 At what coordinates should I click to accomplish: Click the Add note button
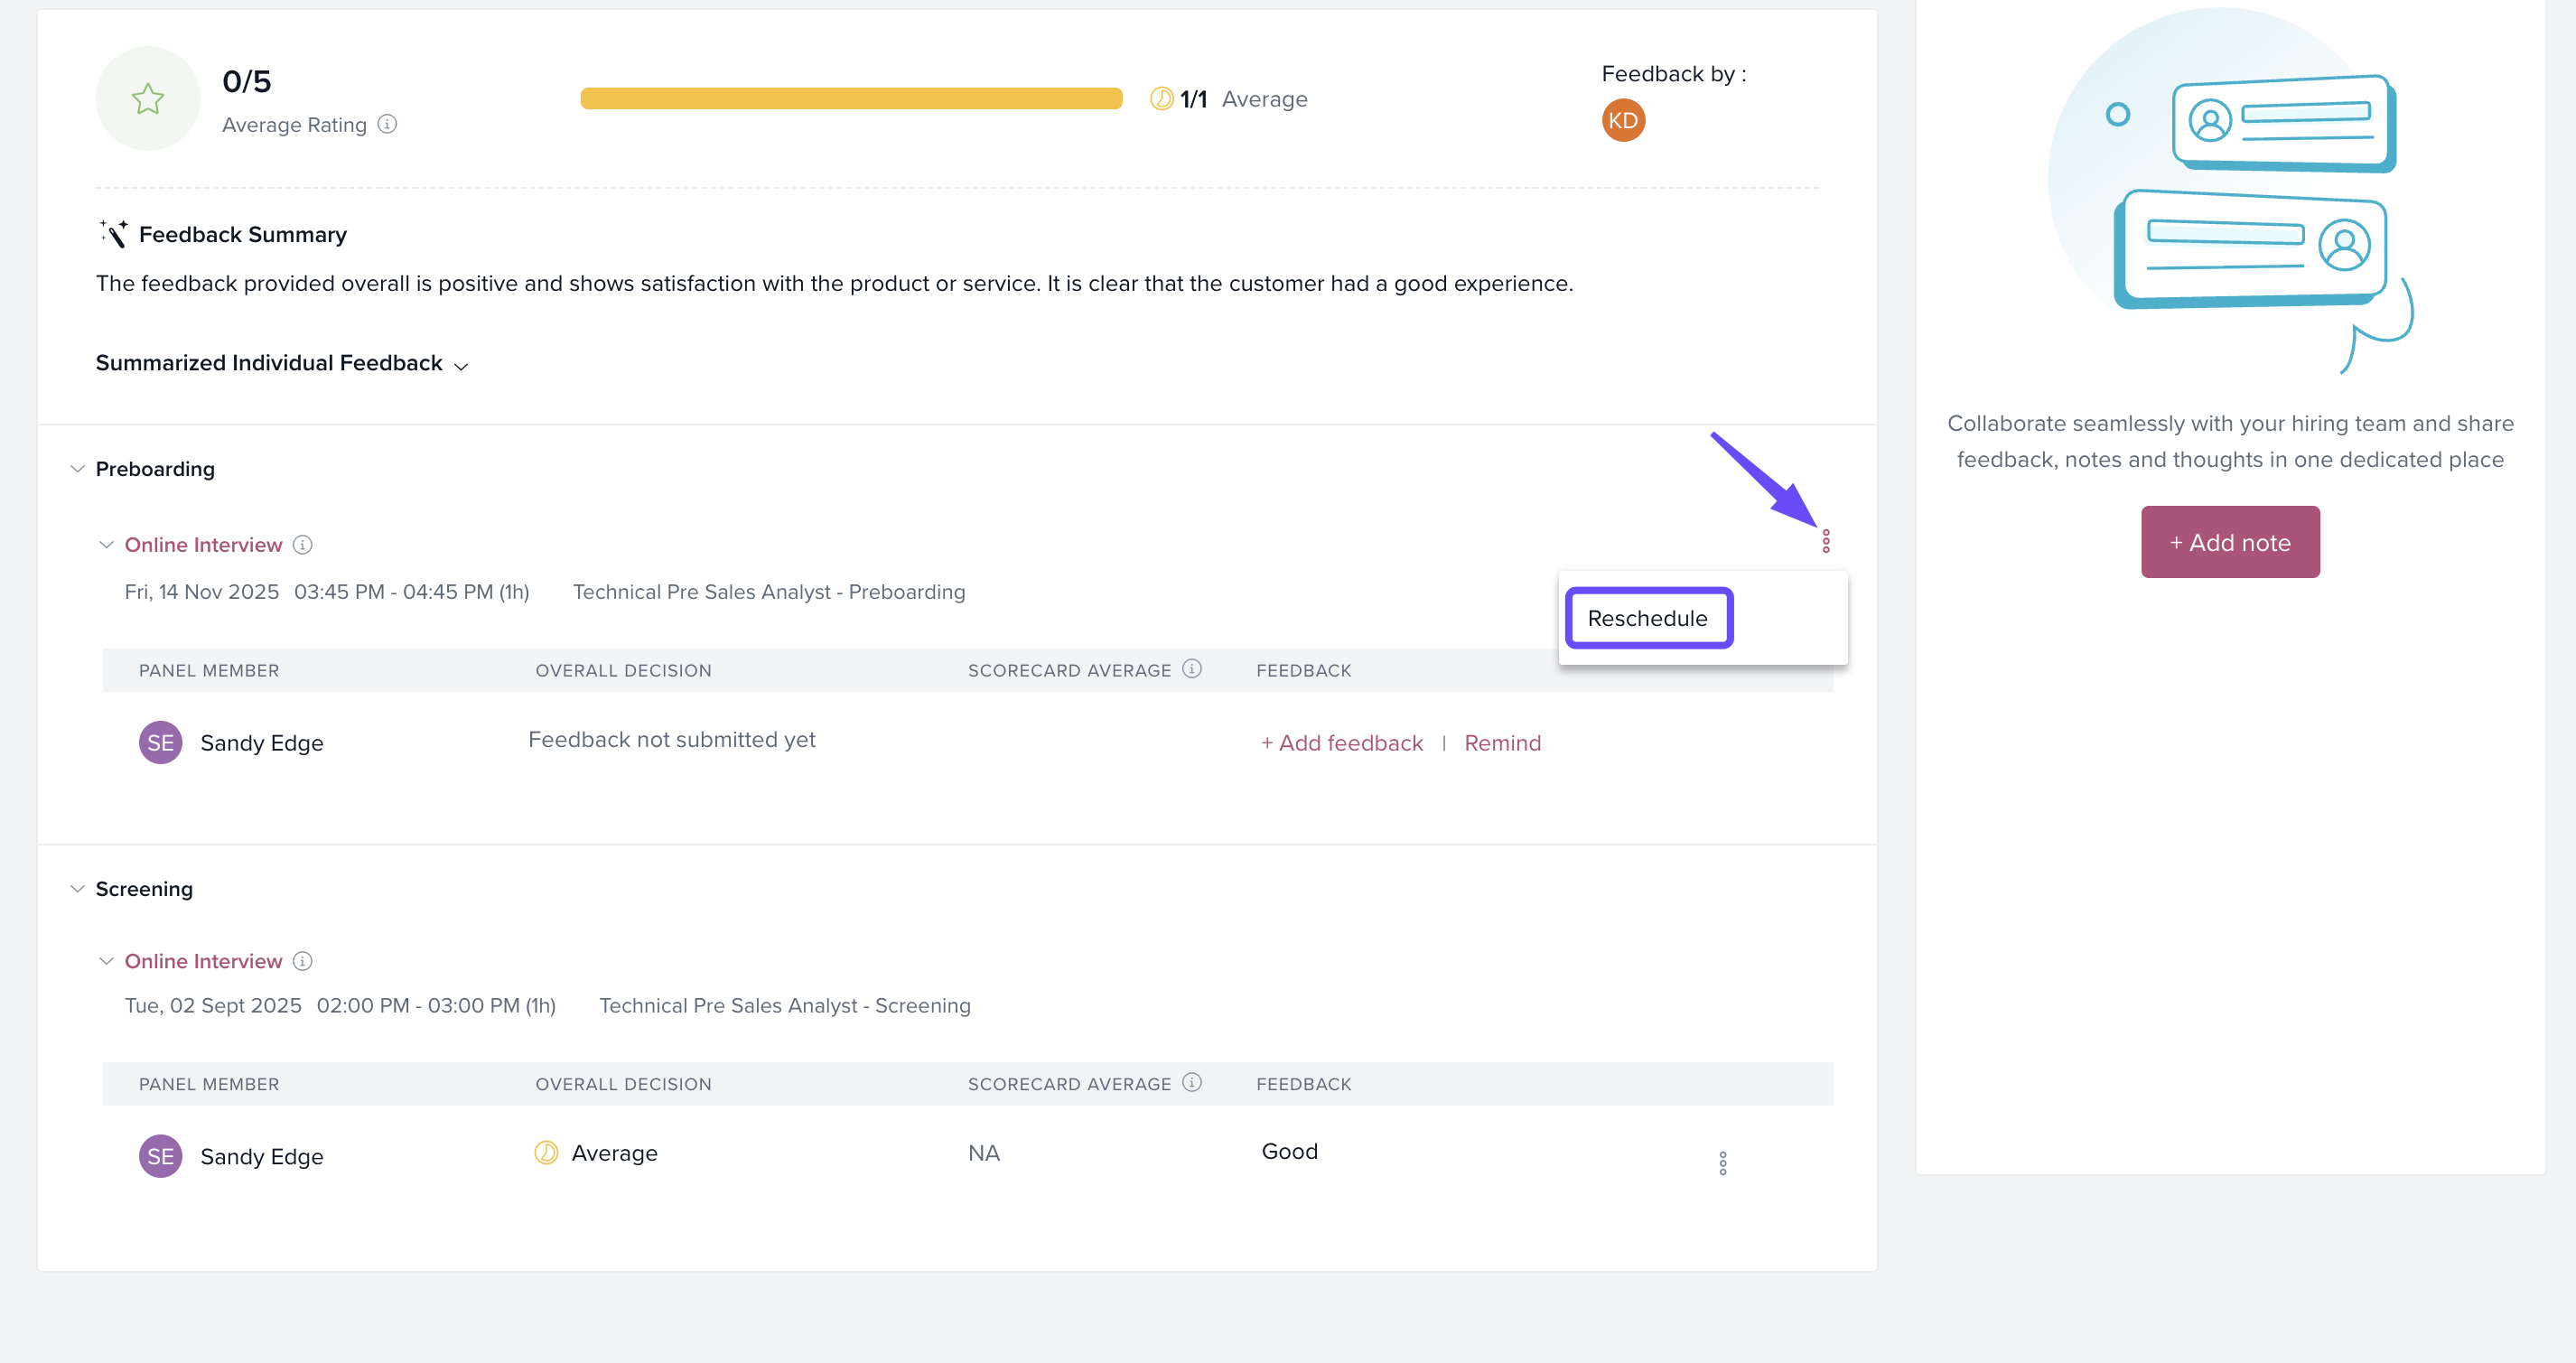(2229, 542)
